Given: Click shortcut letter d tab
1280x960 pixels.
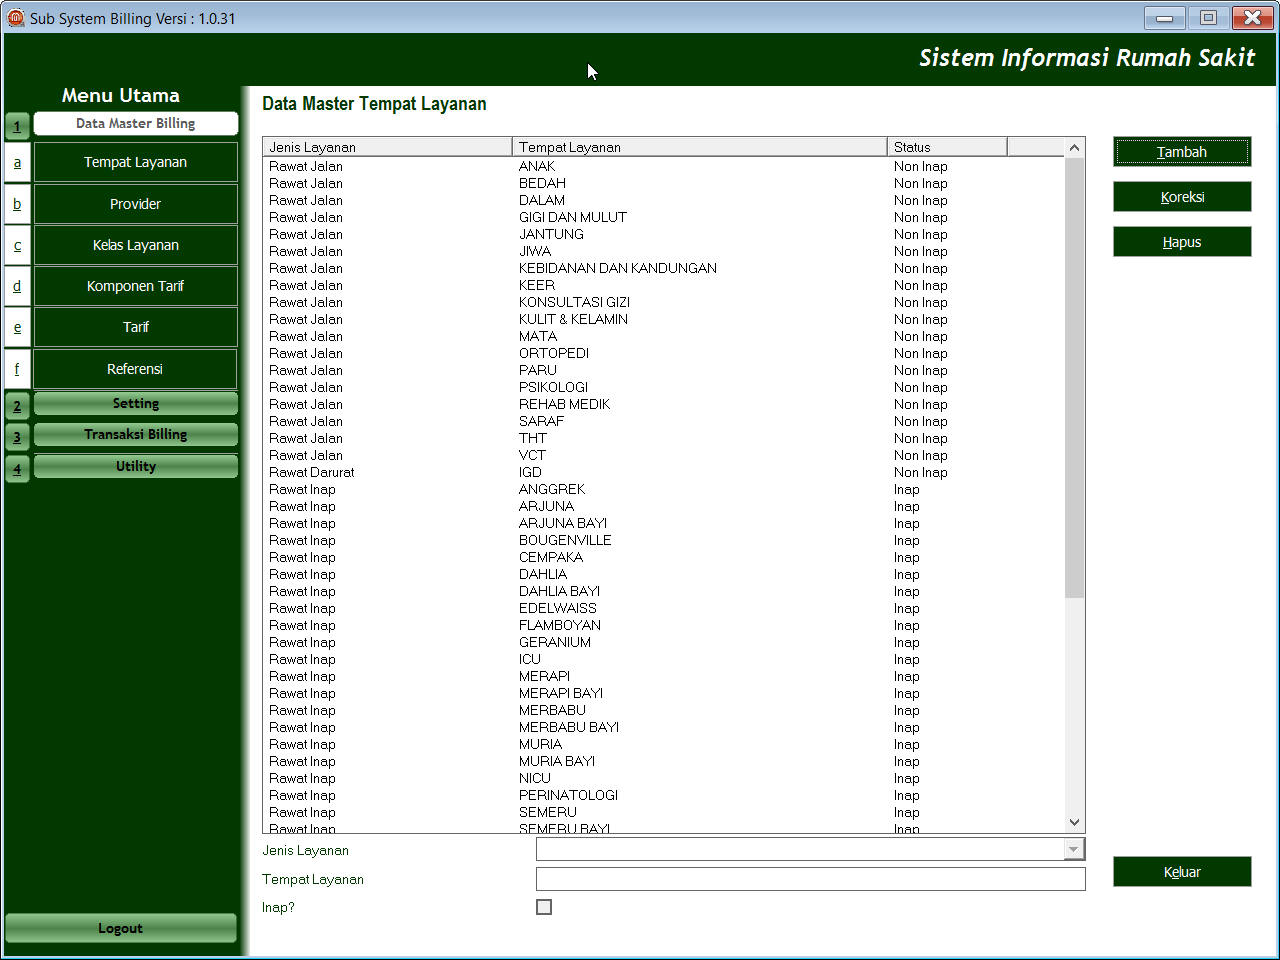Looking at the screenshot, I should 17,286.
